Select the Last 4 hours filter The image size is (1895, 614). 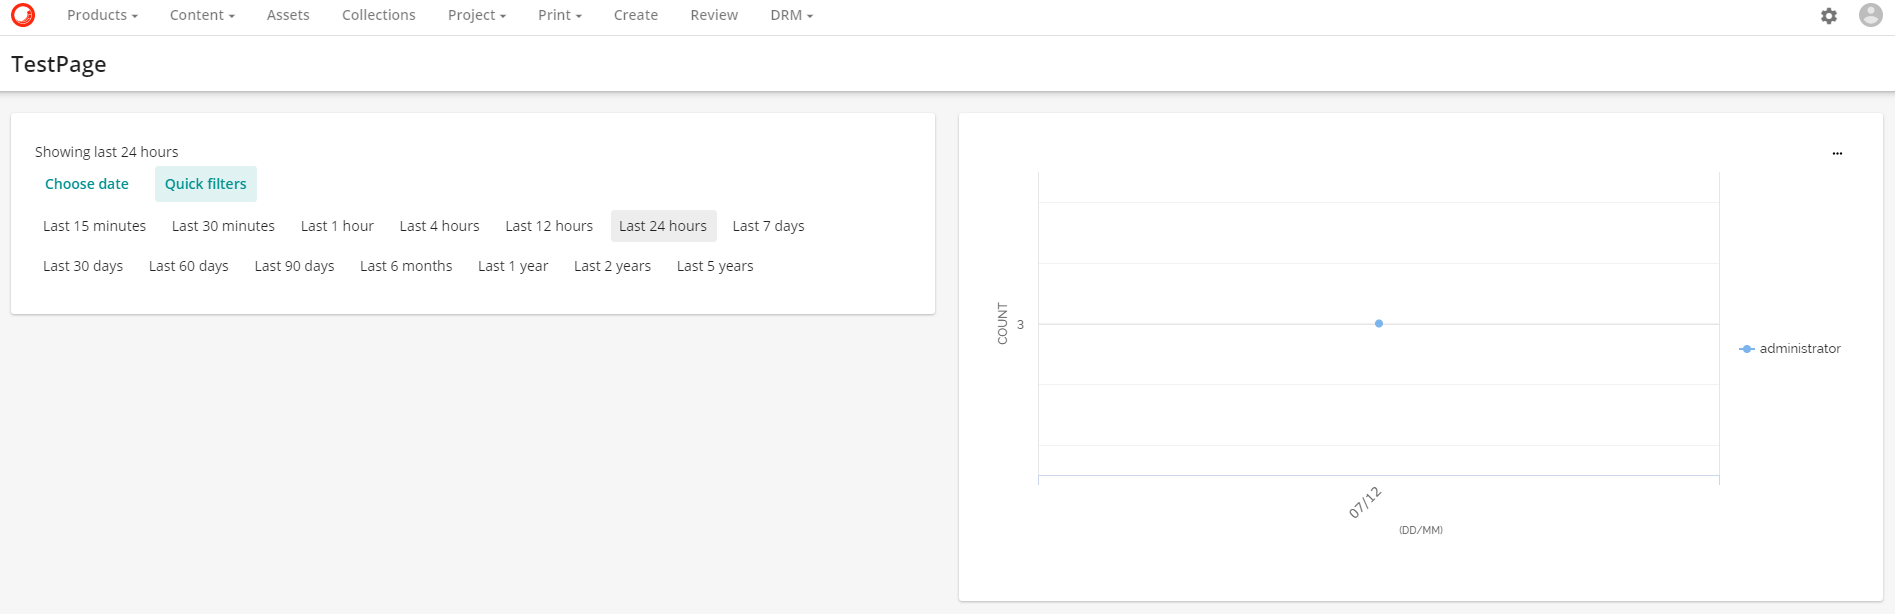coord(440,226)
